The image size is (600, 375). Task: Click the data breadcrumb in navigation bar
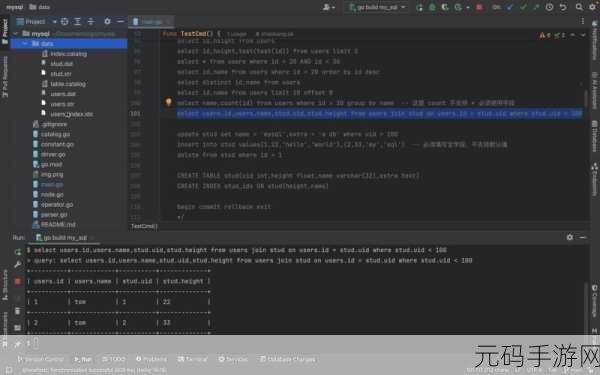coord(40,7)
